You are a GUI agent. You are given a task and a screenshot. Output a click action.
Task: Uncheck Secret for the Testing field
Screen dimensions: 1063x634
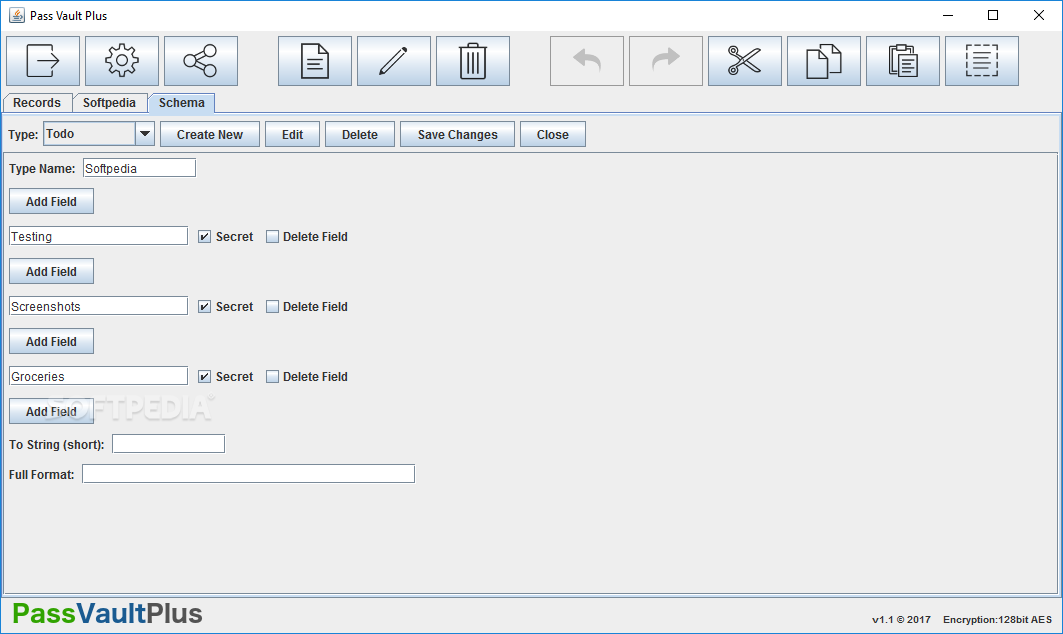(x=204, y=237)
